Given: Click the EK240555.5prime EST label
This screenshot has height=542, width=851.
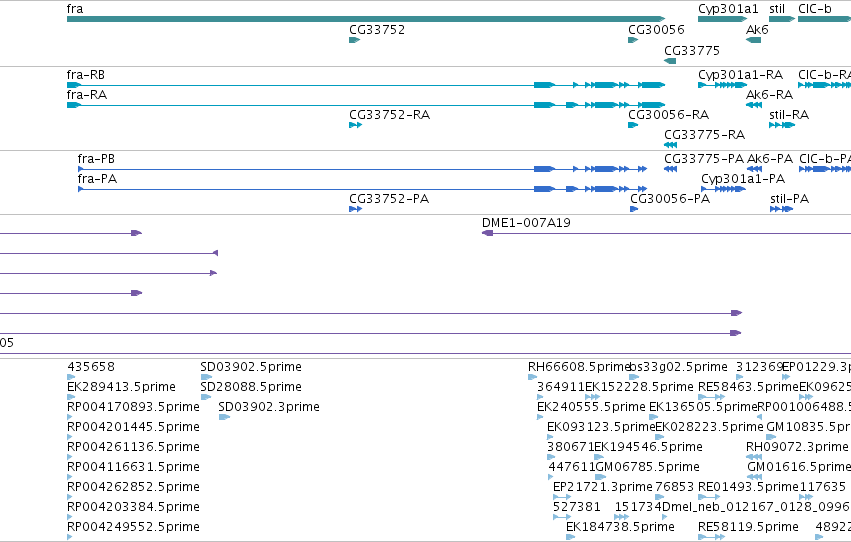Looking at the screenshot, I should tap(591, 407).
